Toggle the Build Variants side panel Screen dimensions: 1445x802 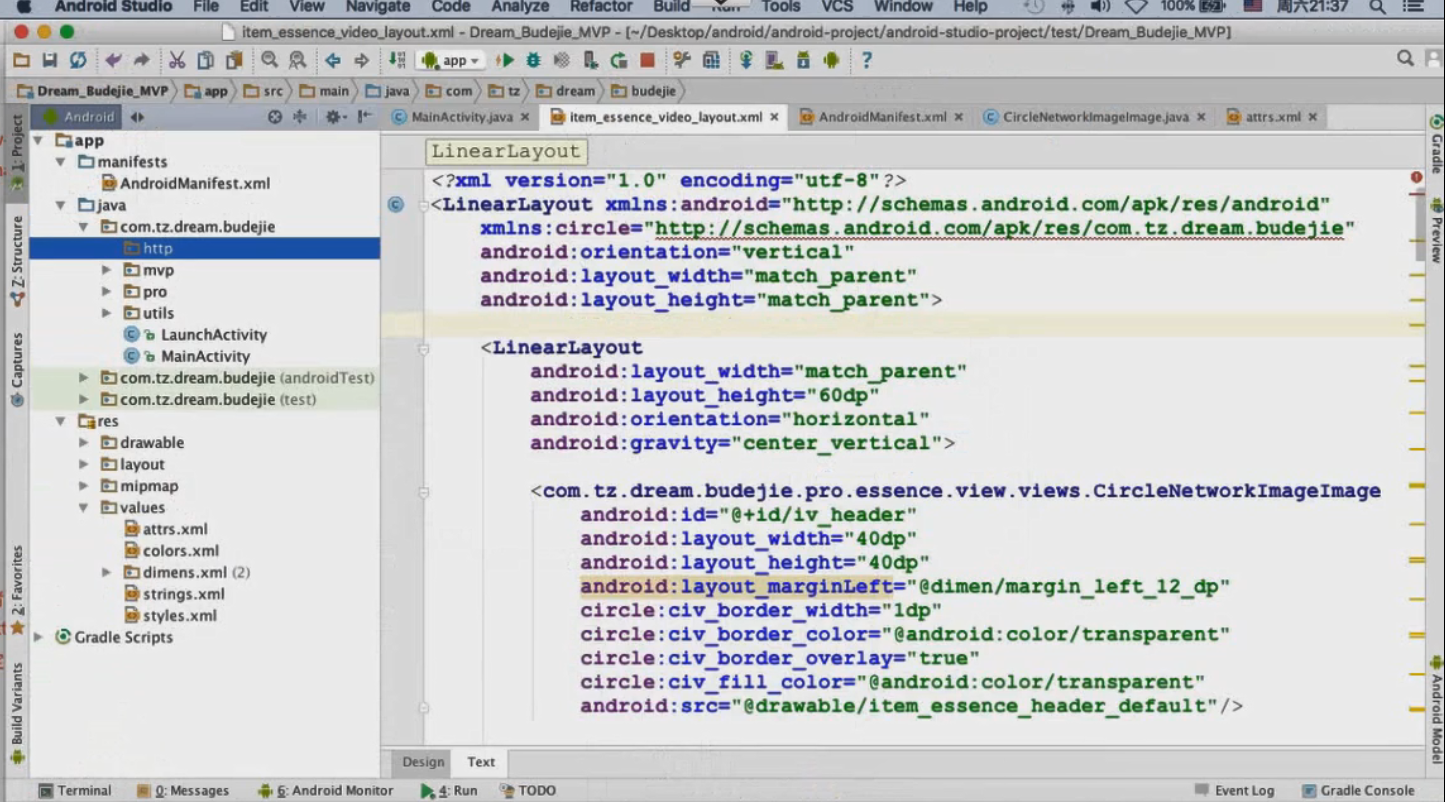click(x=16, y=714)
